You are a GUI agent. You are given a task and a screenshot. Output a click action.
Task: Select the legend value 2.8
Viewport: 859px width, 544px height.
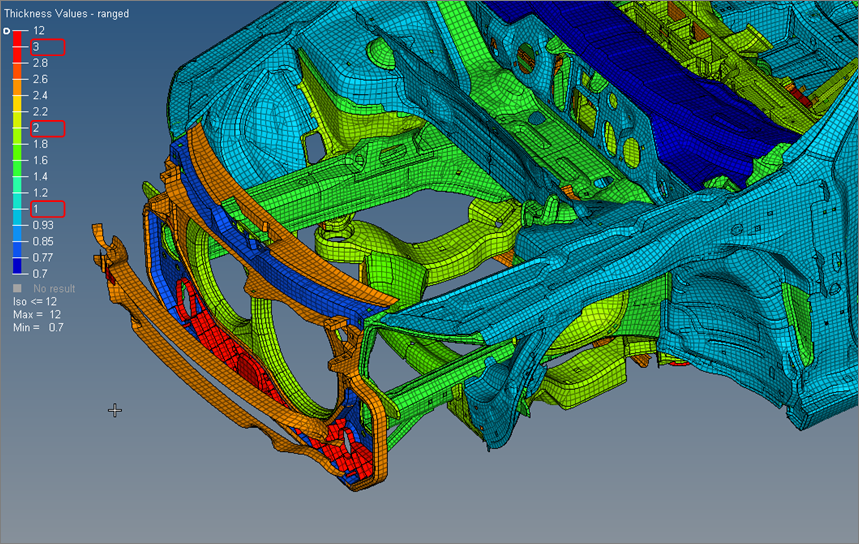(40, 63)
